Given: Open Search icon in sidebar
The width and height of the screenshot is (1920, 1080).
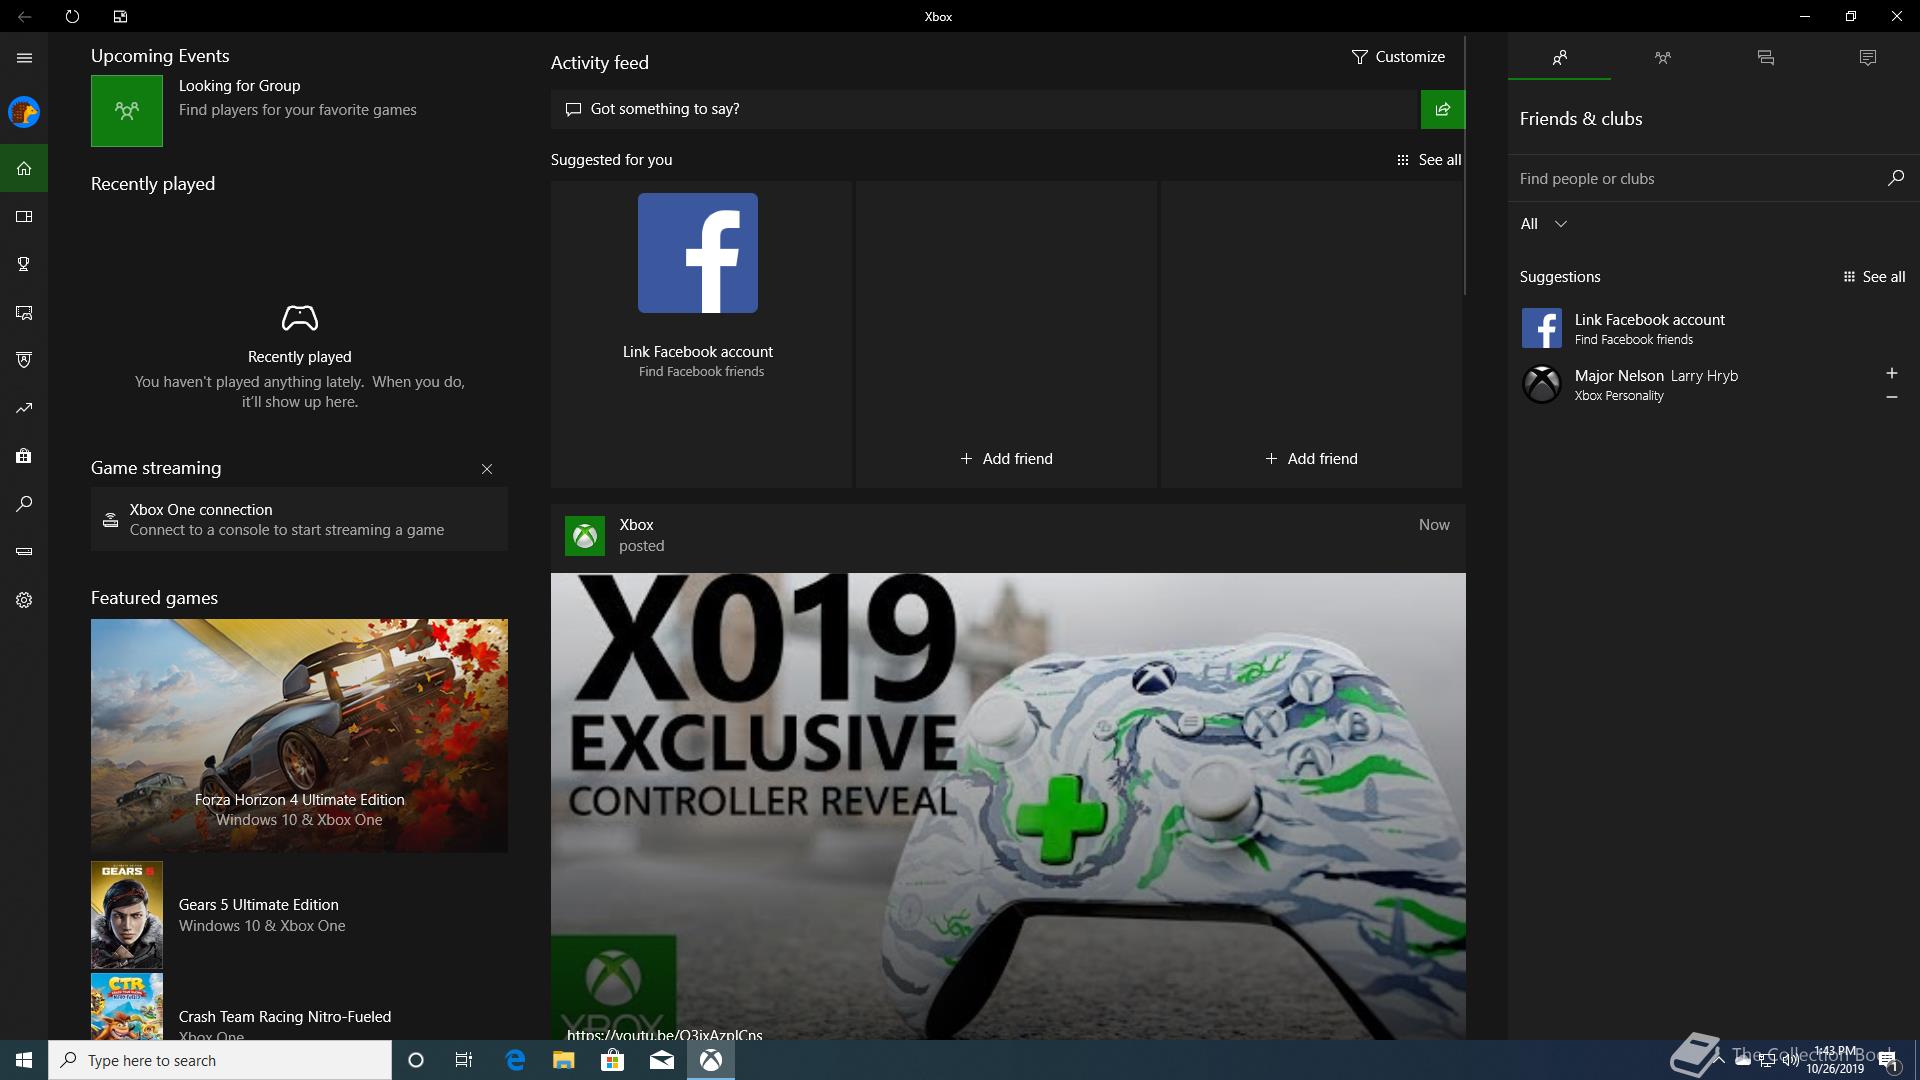Looking at the screenshot, I should tap(24, 504).
